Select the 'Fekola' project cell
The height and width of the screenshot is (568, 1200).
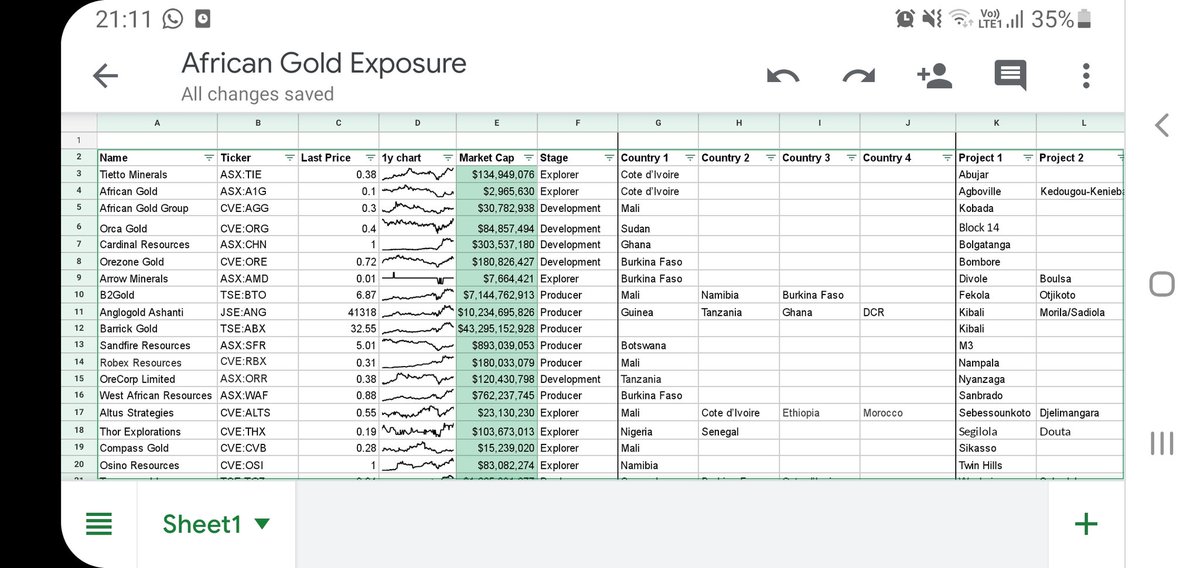[x=996, y=296]
